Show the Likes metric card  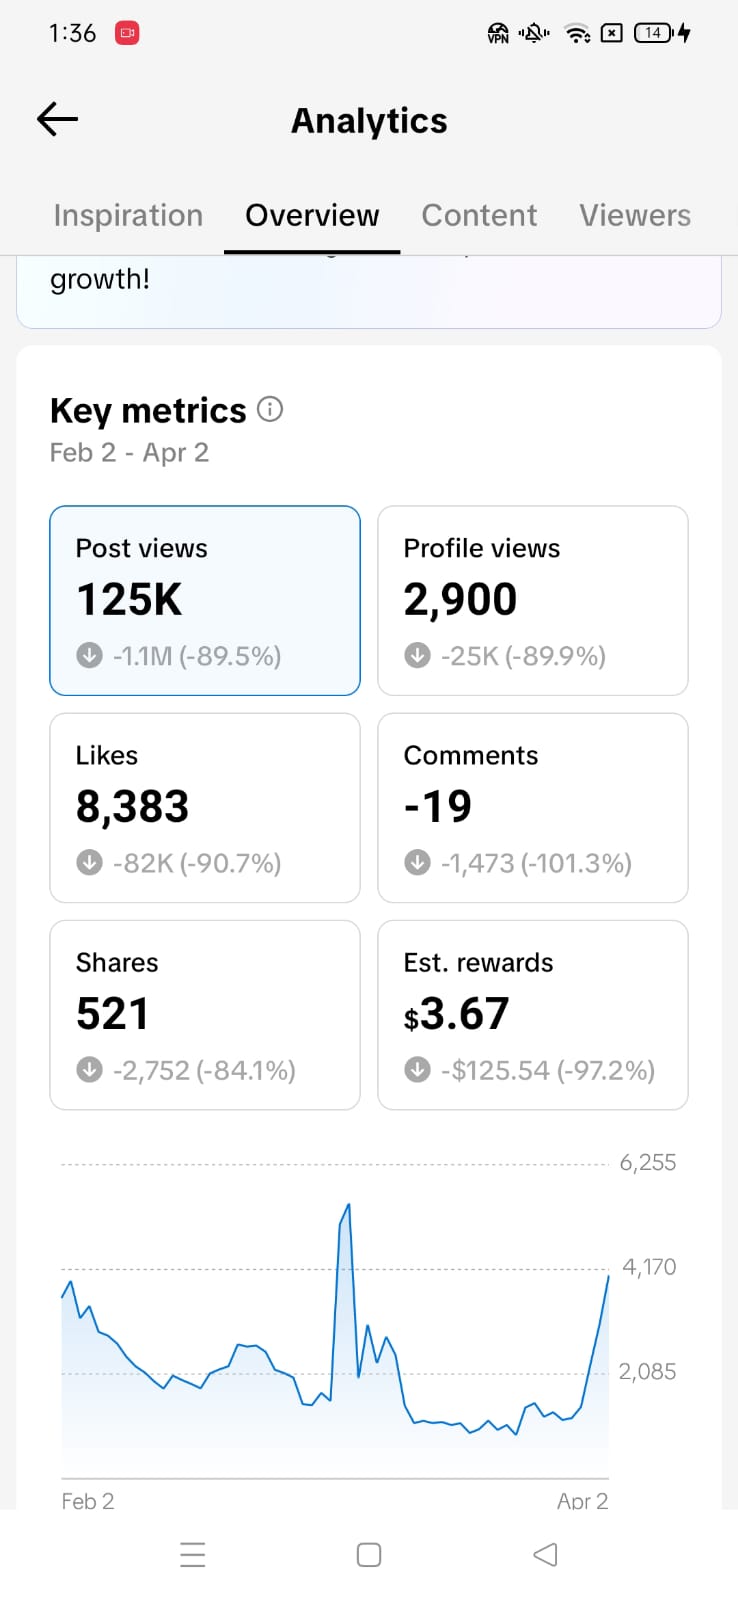point(205,807)
